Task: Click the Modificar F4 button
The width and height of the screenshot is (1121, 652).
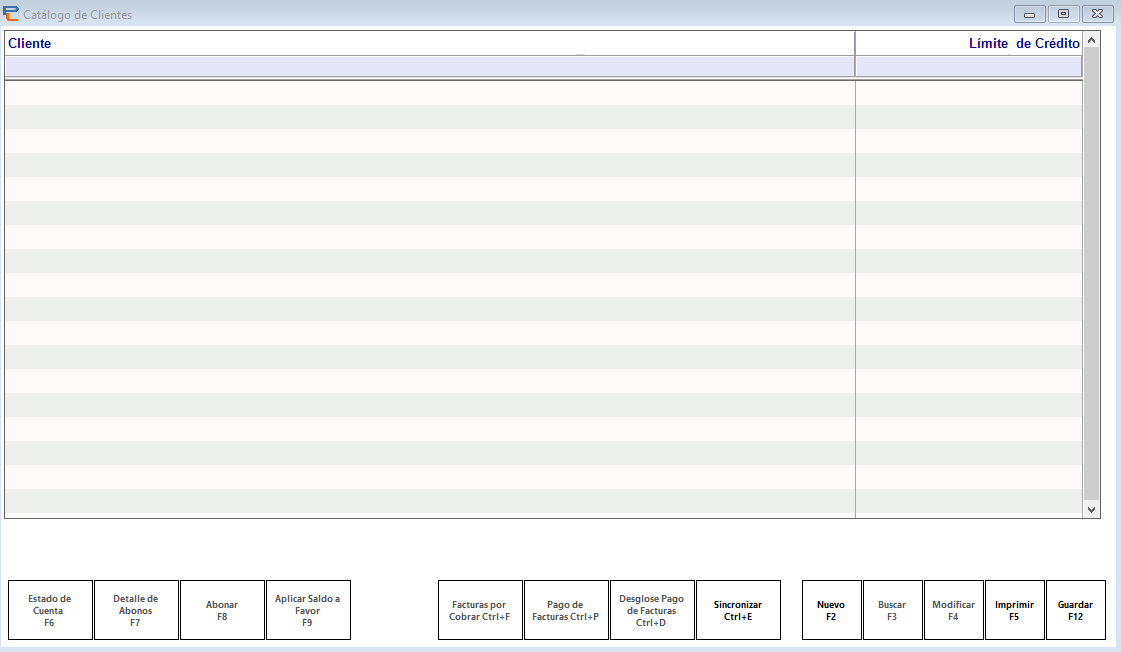Action: click(x=954, y=610)
